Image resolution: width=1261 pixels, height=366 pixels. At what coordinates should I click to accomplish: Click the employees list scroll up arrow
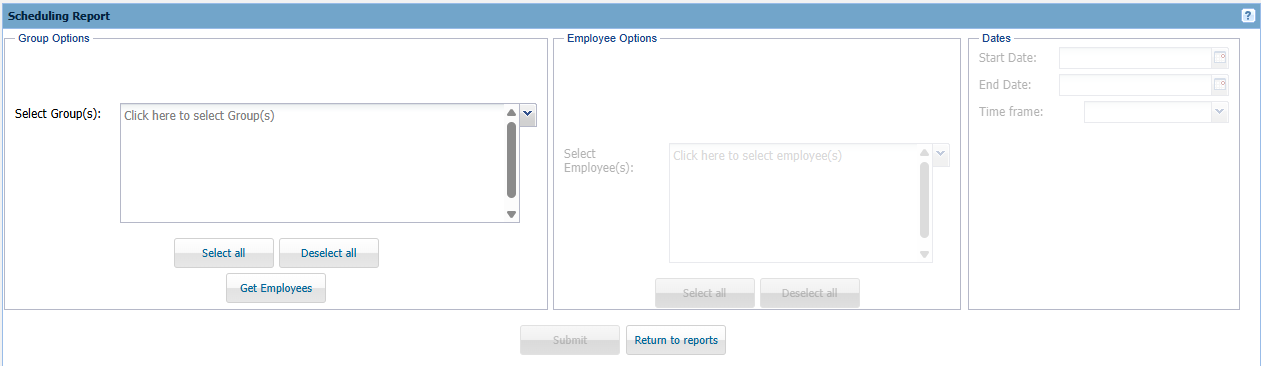(x=925, y=153)
